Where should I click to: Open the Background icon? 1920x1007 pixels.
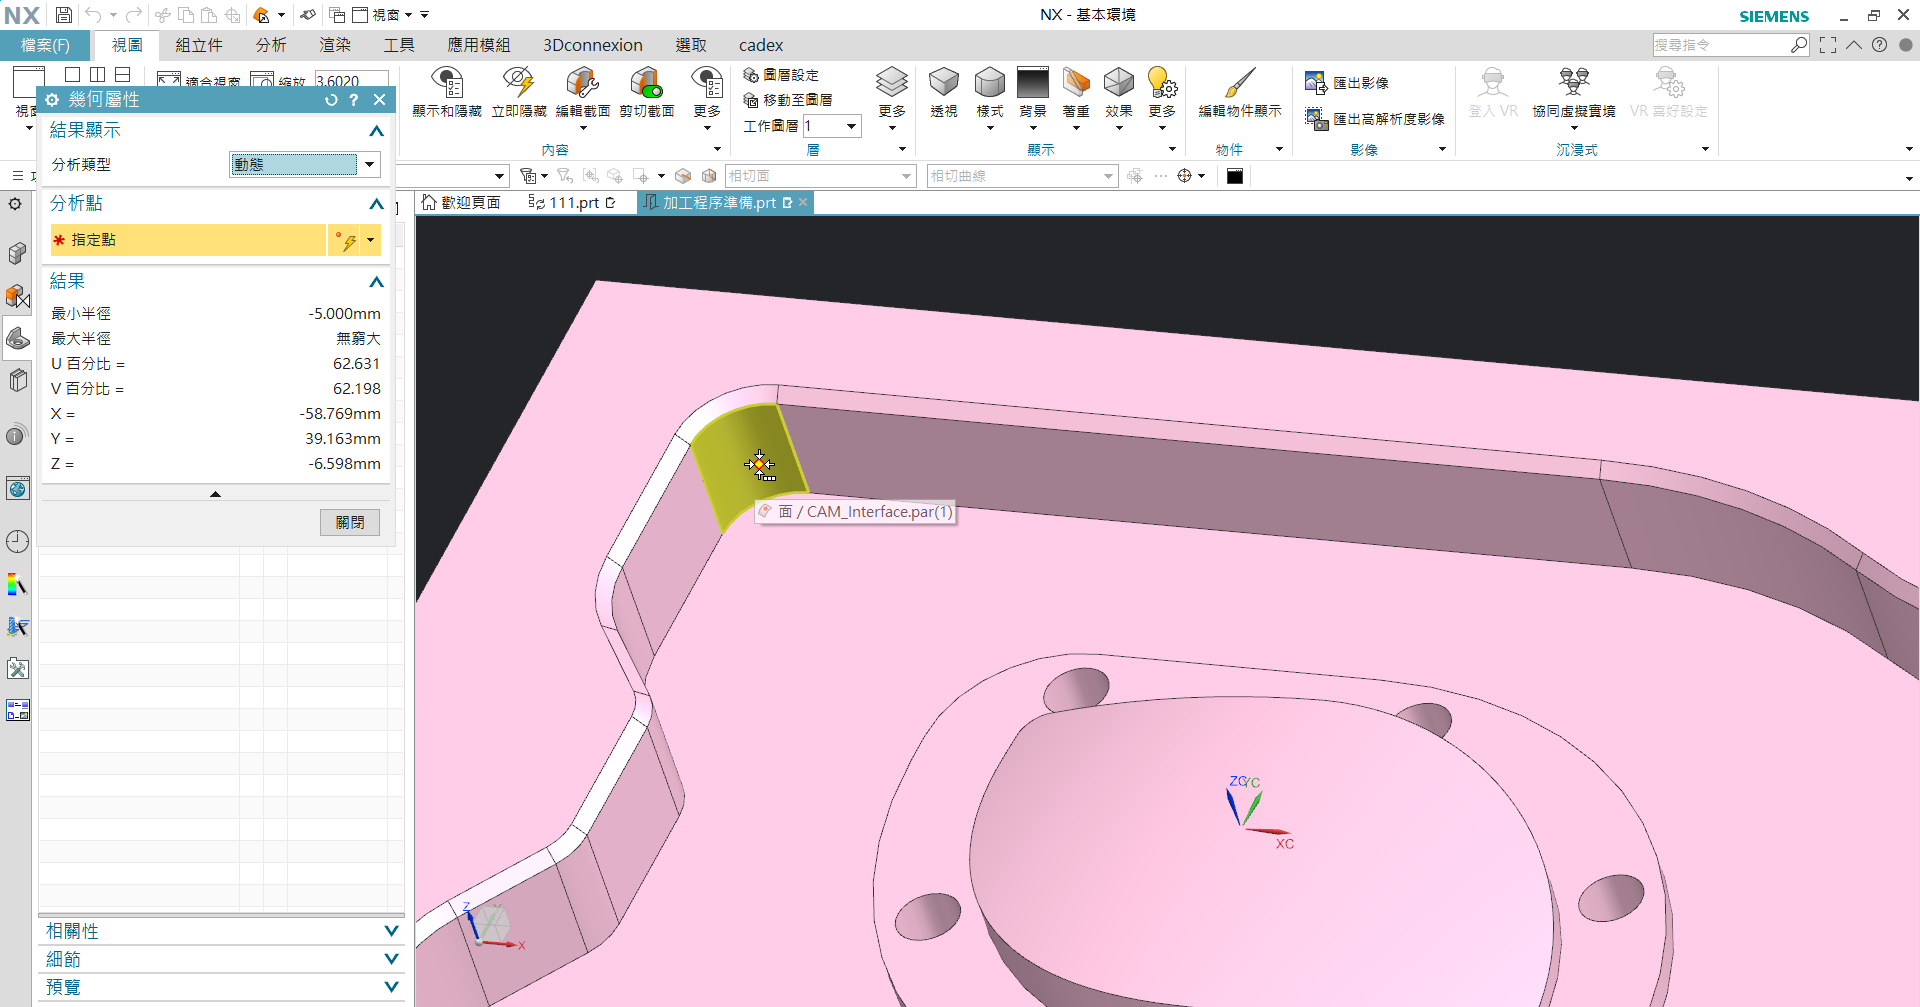point(1033,83)
